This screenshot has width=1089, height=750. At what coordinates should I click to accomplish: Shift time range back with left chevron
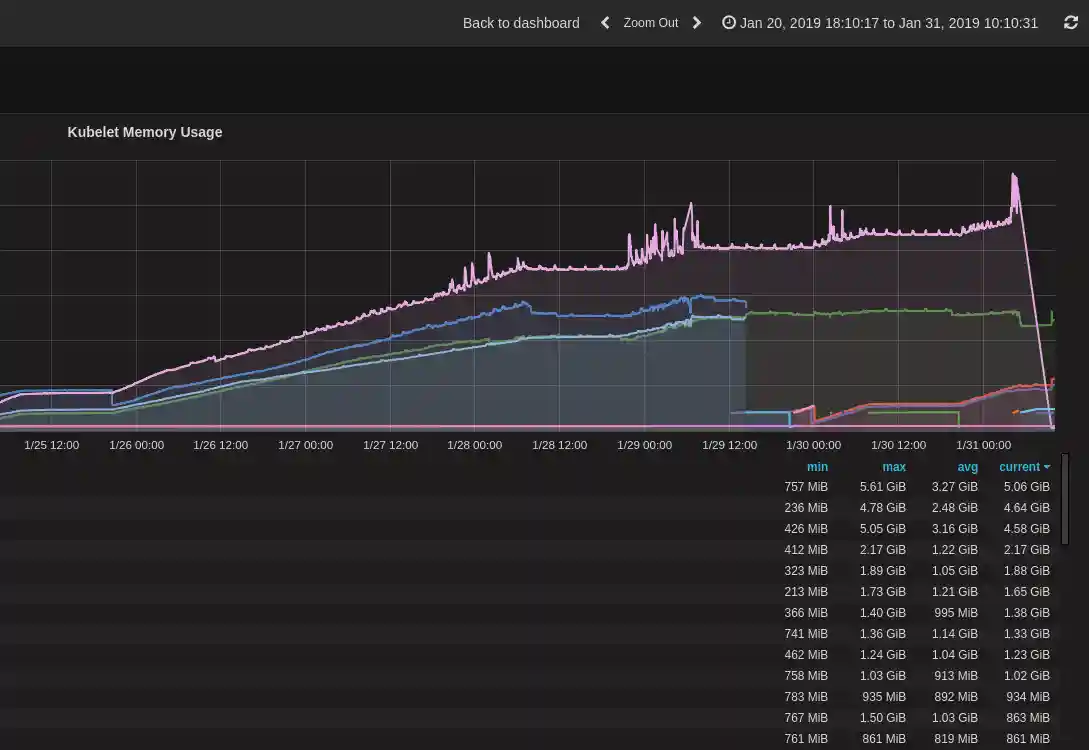click(605, 23)
